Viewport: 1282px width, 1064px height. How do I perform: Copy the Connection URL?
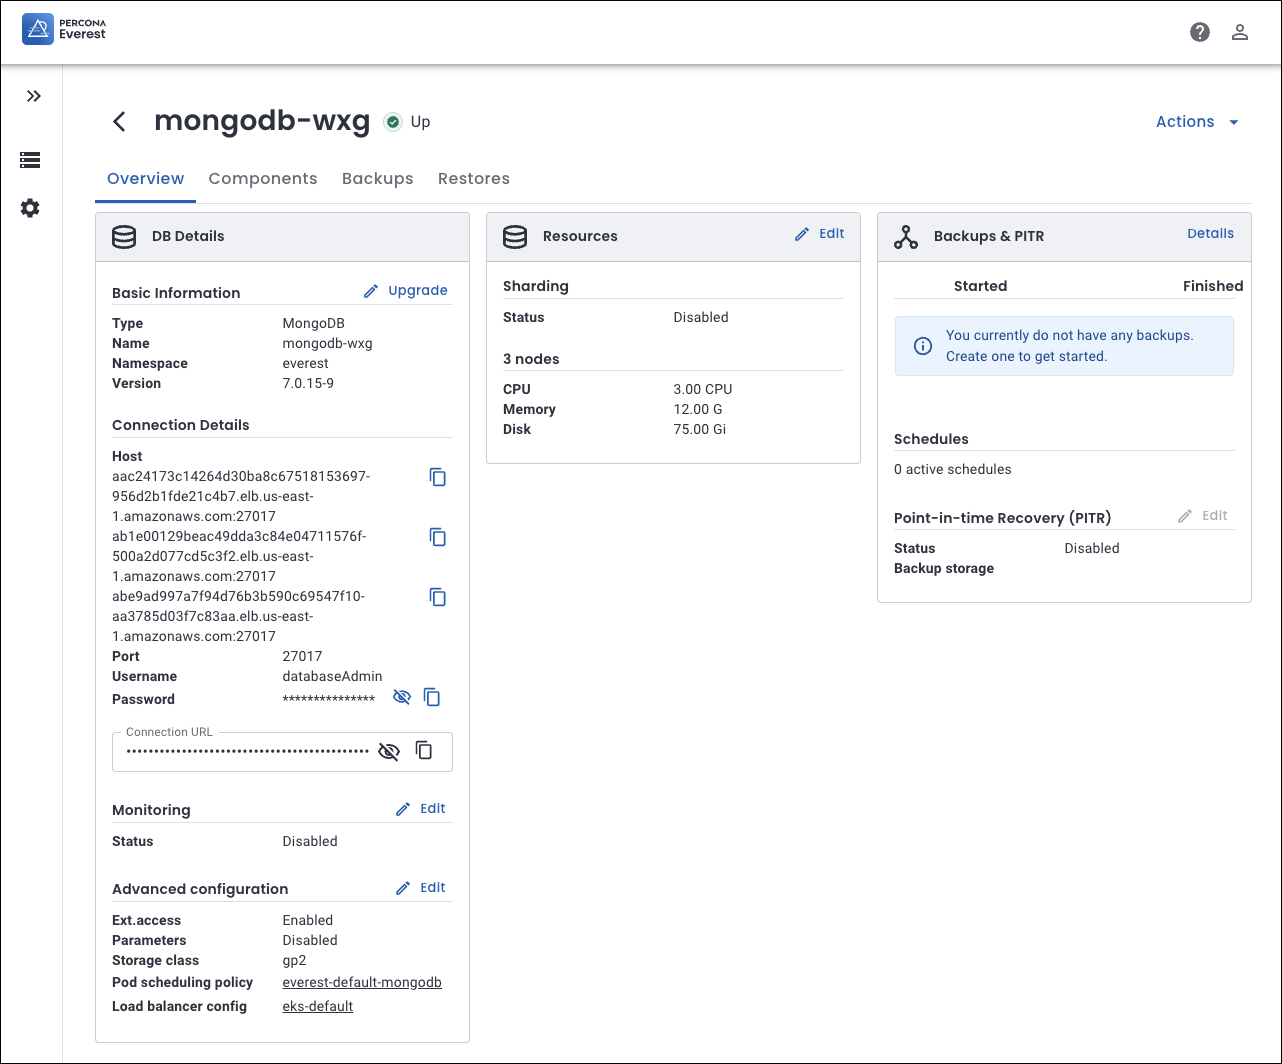pos(424,750)
